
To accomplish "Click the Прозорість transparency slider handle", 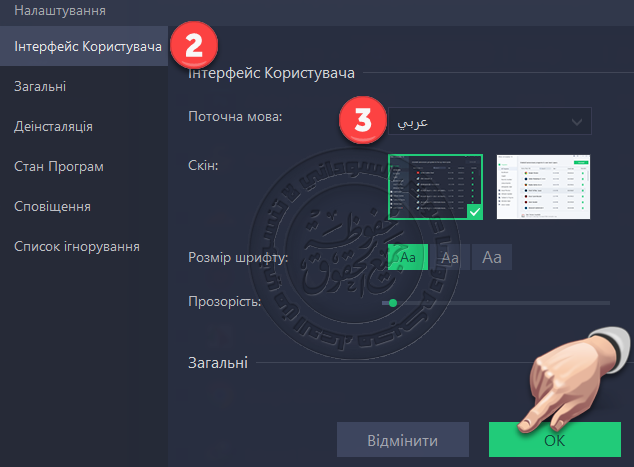I will tap(393, 302).
